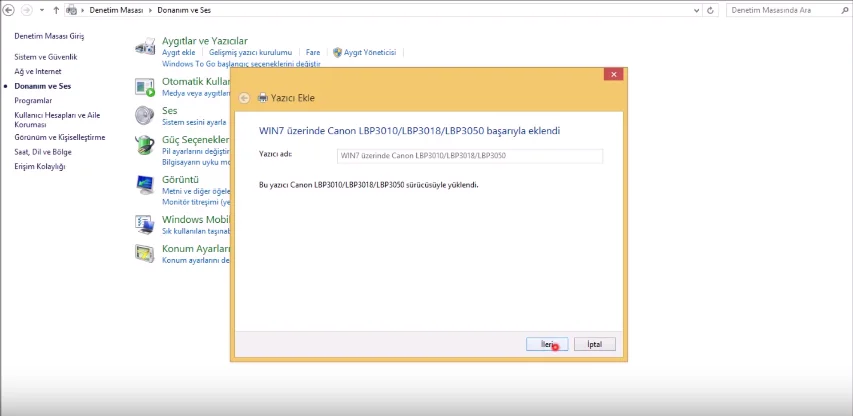
Task: Expand the address bar history dropdown
Action: (697, 10)
